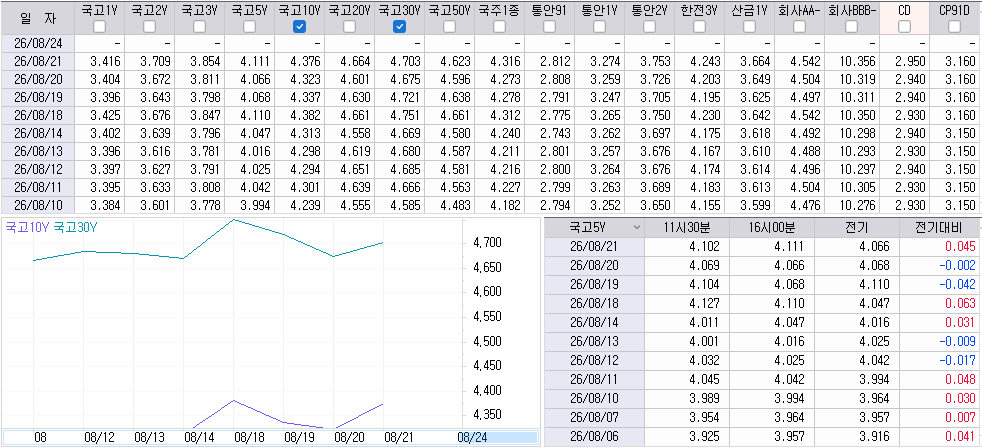This screenshot has height=448, width=982.
Task: Enable the 국고3Y checkbox
Action: [199, 26]
